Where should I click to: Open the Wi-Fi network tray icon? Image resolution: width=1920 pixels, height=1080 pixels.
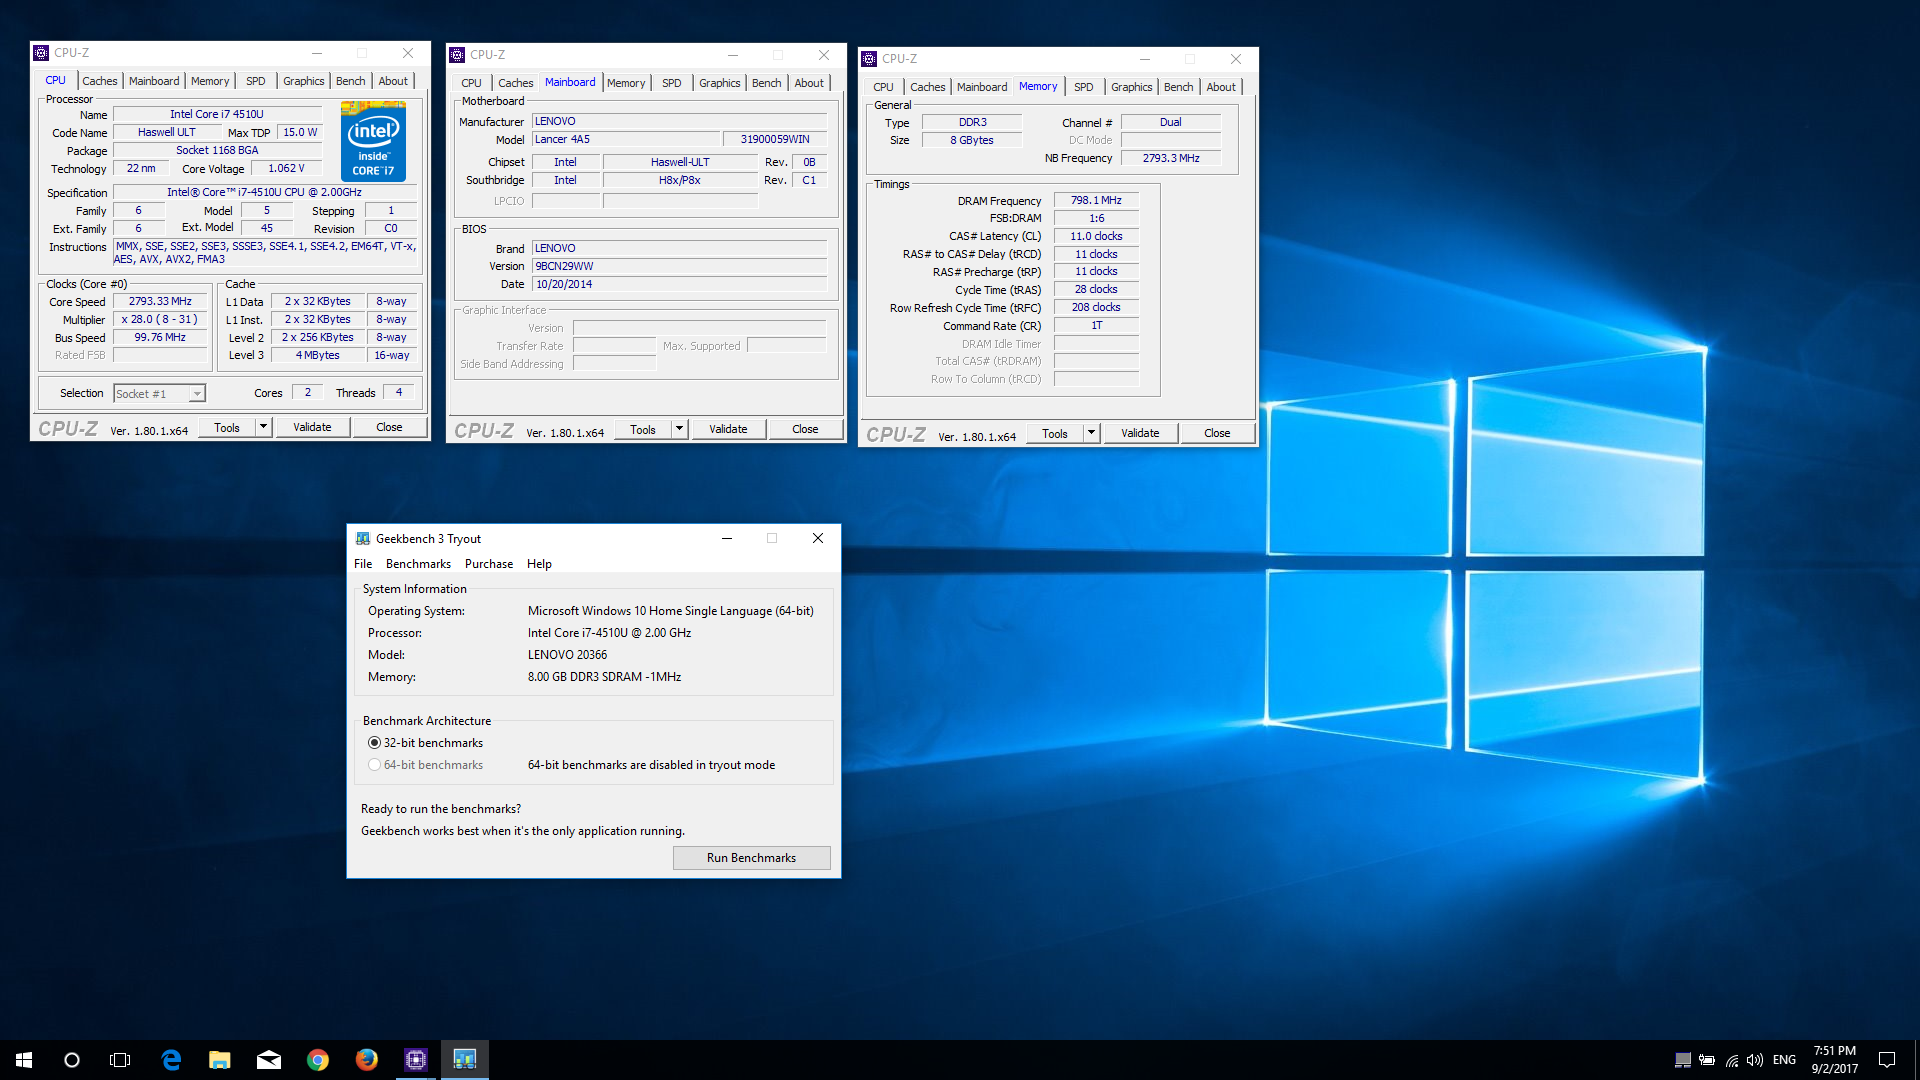coord(1732,1060)
